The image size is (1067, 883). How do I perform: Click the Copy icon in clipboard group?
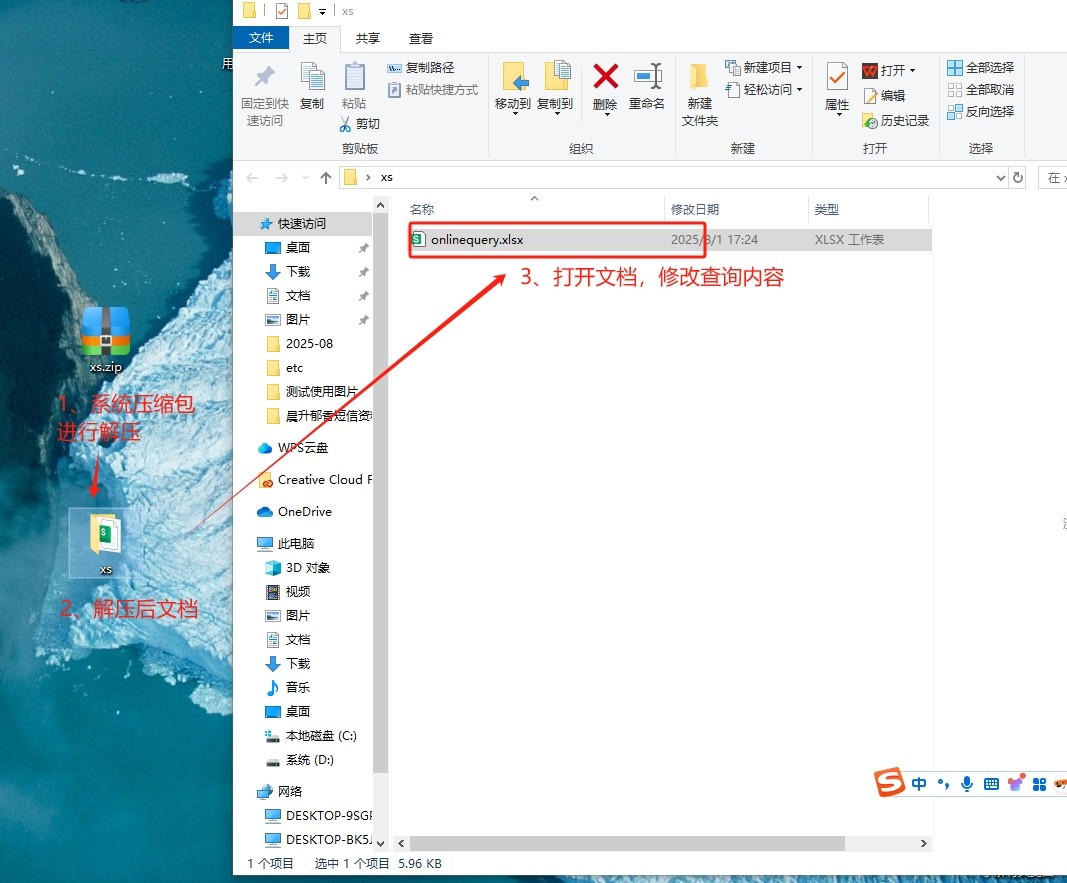(312, 78)
